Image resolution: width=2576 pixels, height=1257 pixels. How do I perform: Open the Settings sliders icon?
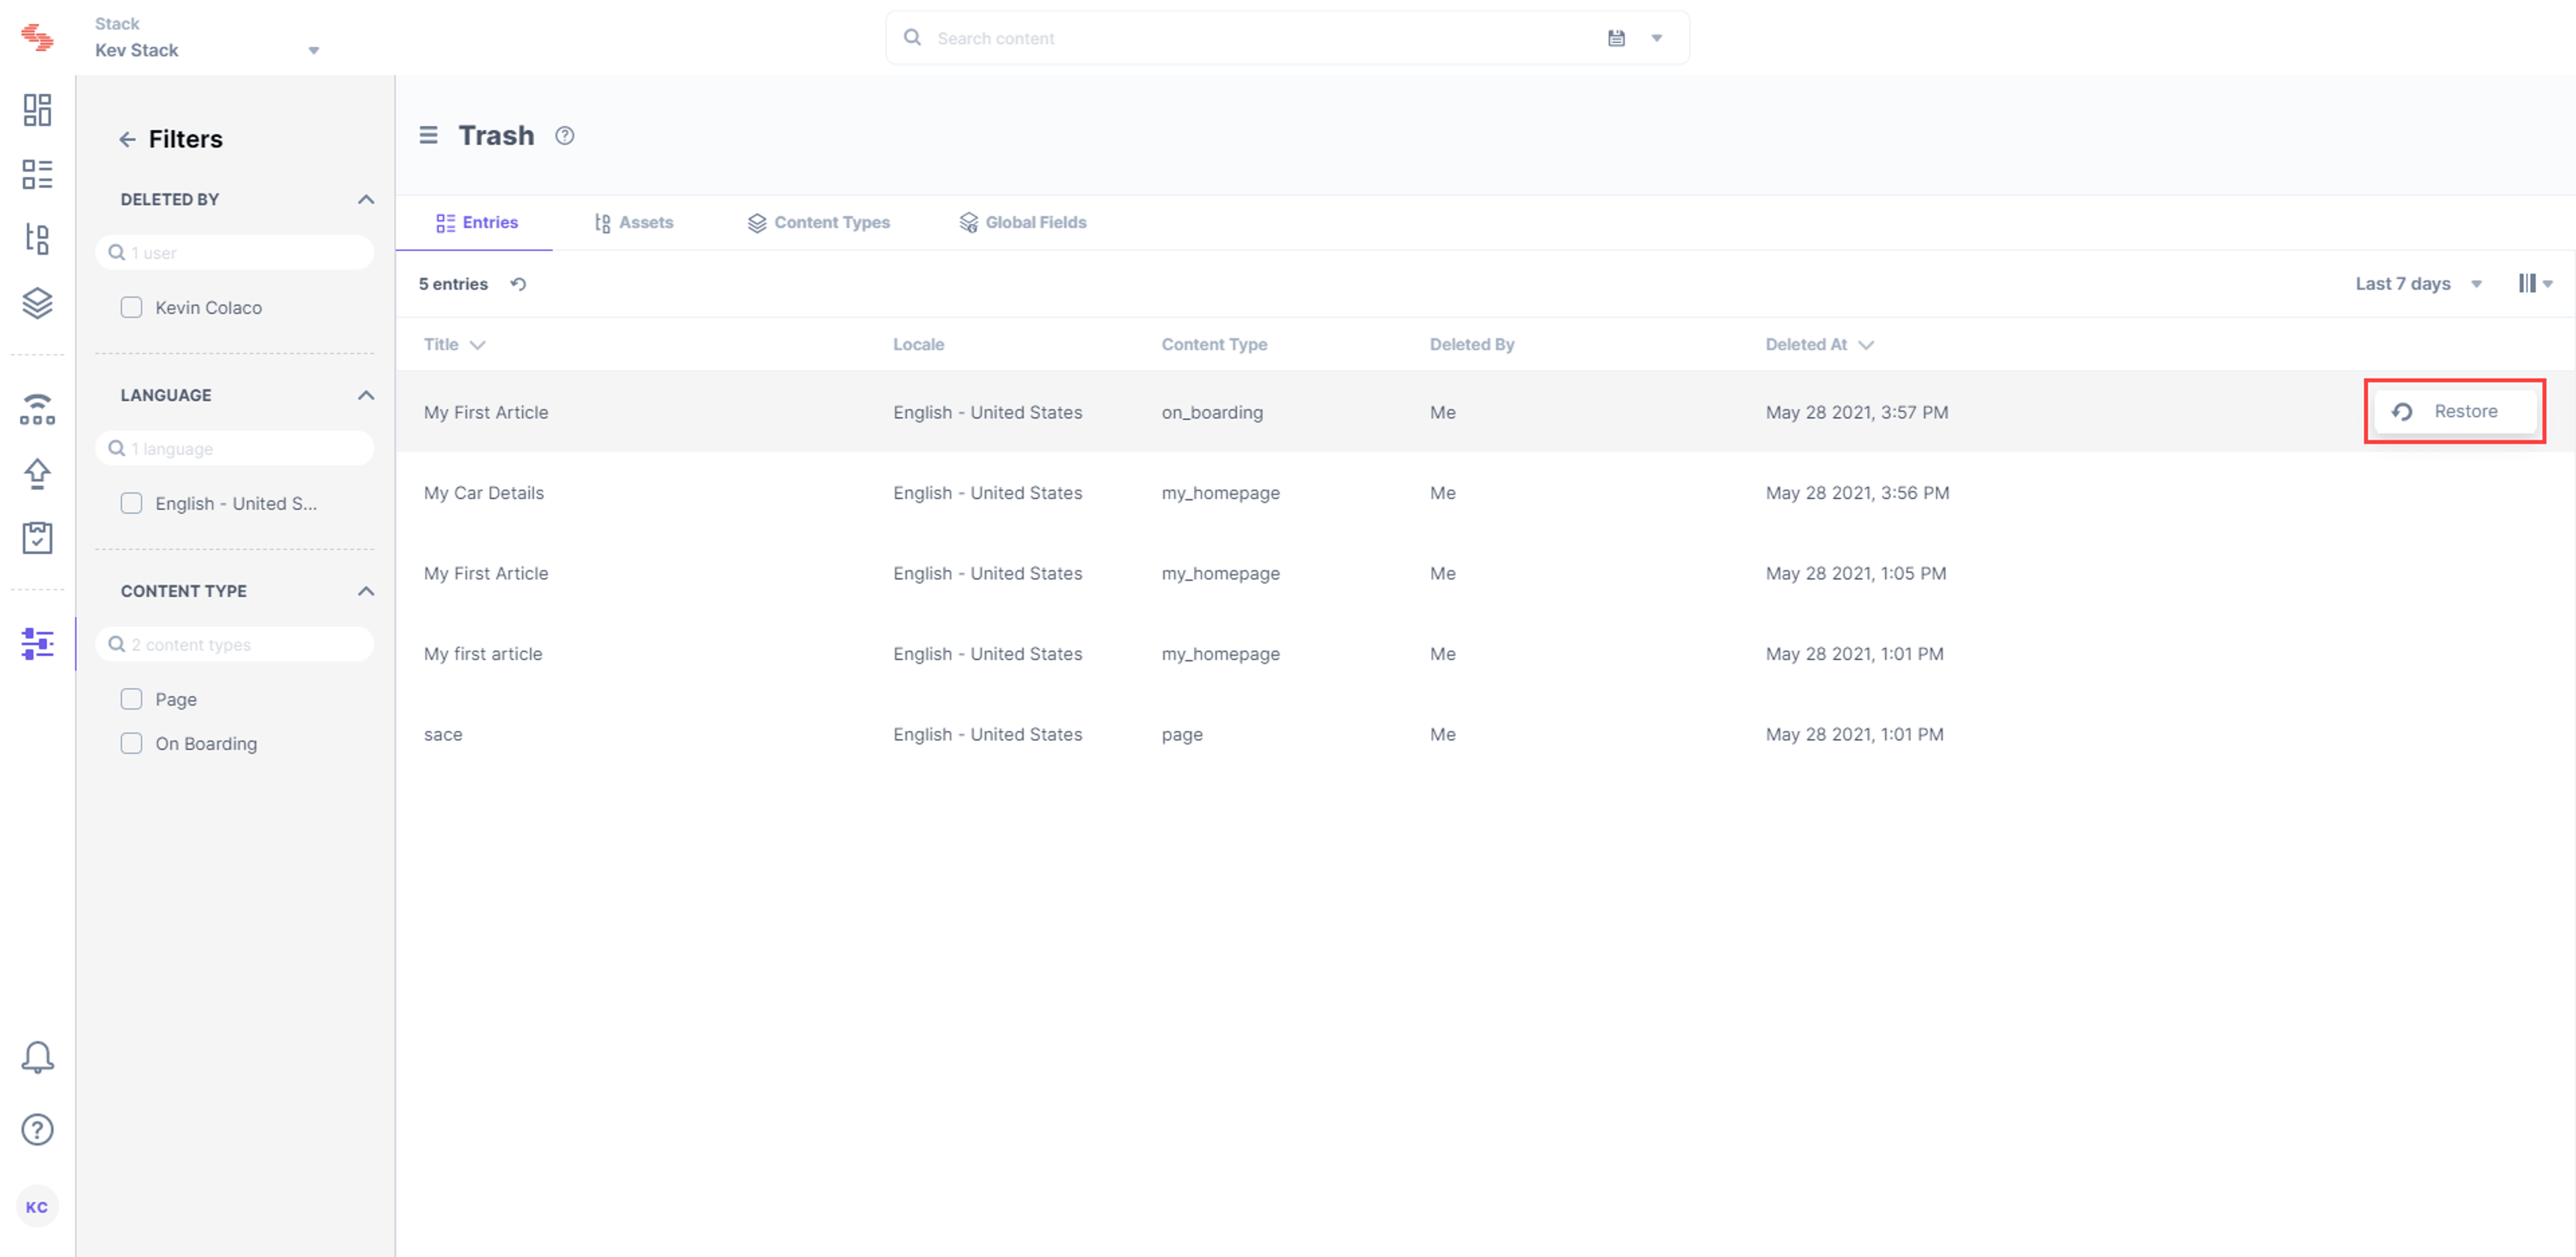point(37,644)
